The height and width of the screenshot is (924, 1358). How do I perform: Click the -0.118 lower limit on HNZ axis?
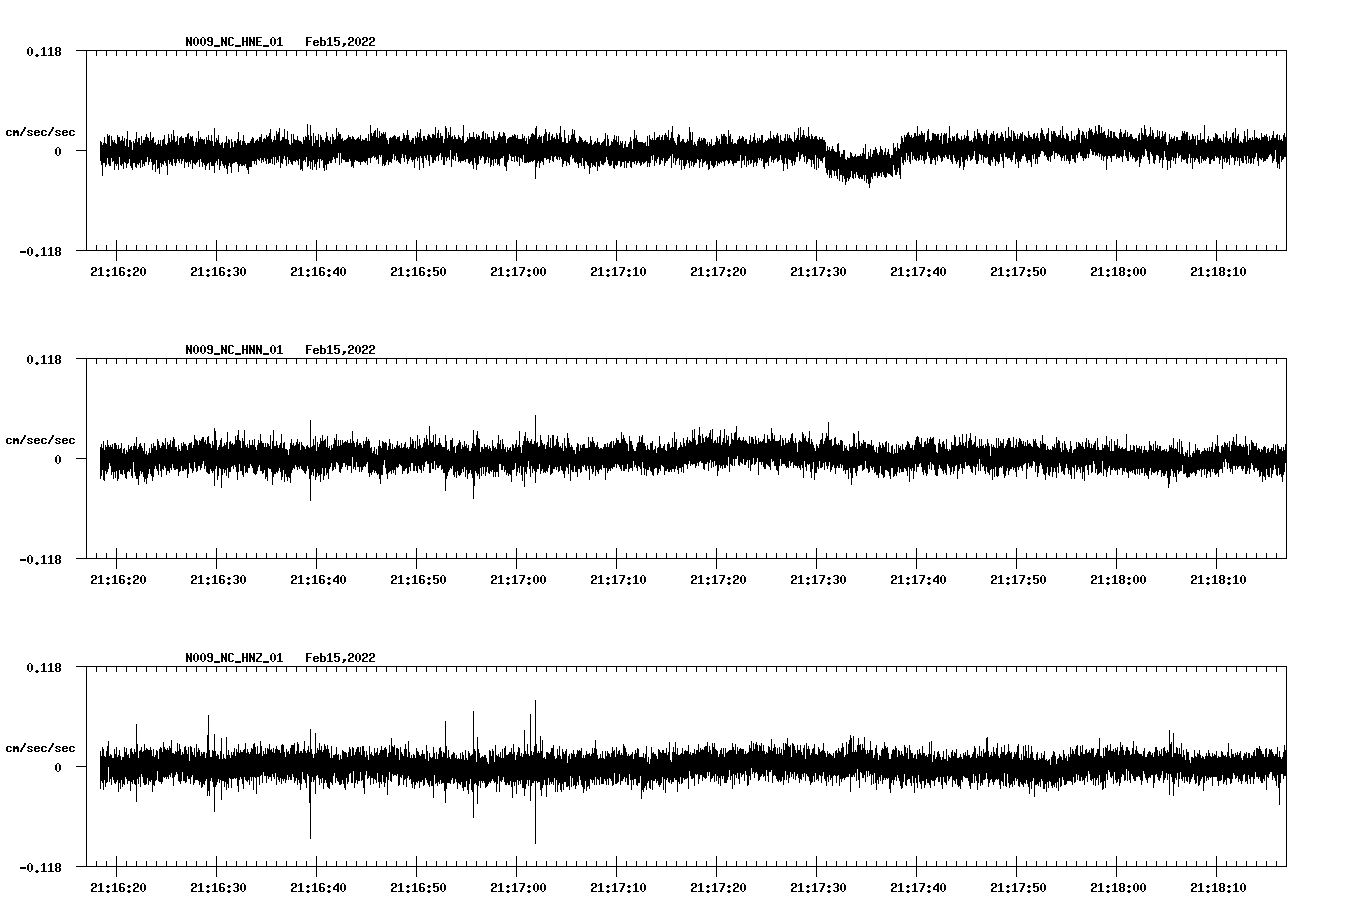pyautogui.click(x=40, y=867)
